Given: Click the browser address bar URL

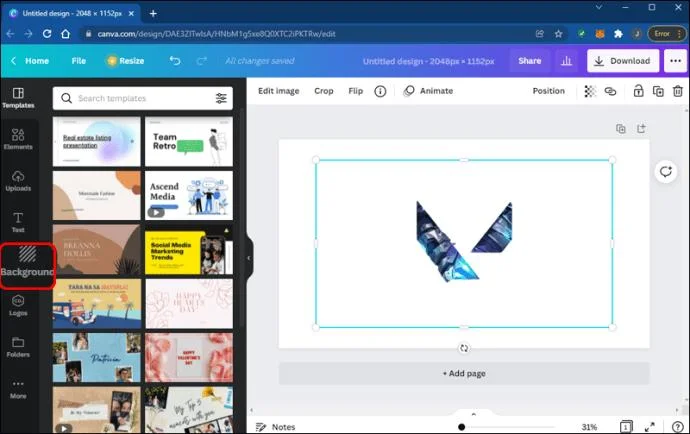Looking at the screenshot, I should 217,34.
